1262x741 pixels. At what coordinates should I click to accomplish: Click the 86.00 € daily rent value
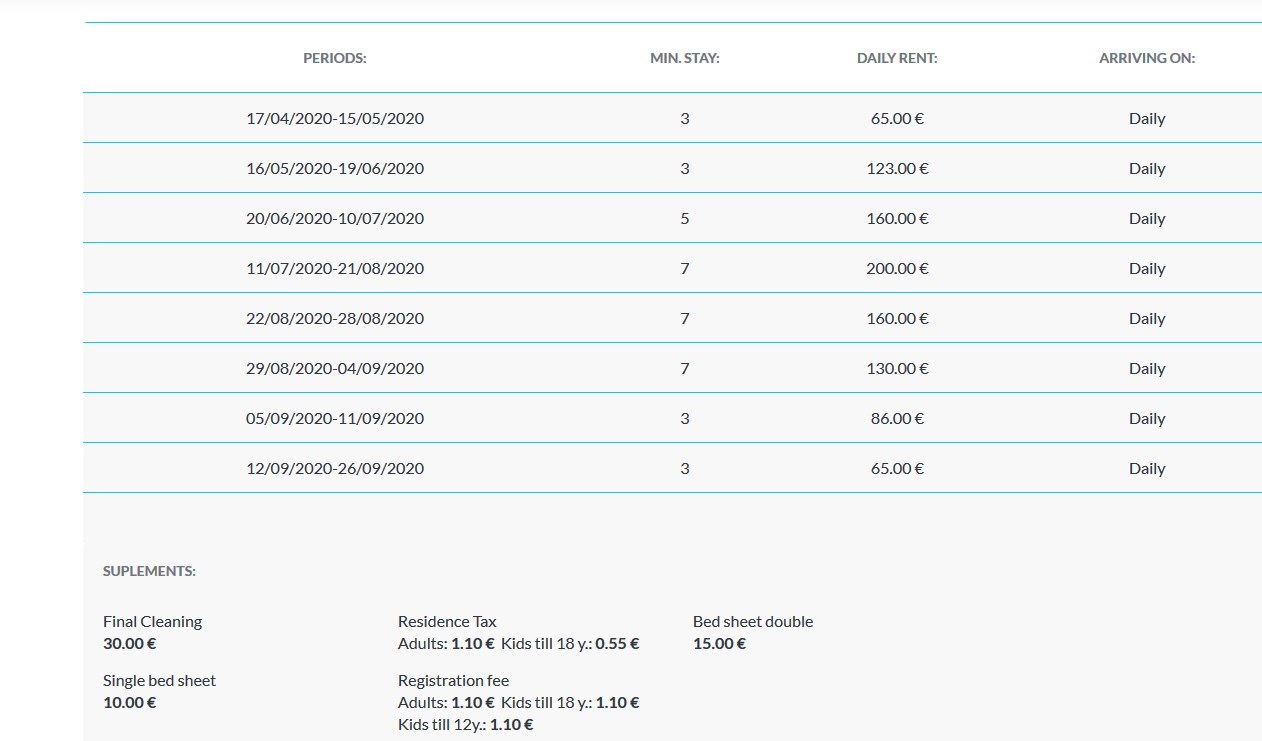[897, 418]
